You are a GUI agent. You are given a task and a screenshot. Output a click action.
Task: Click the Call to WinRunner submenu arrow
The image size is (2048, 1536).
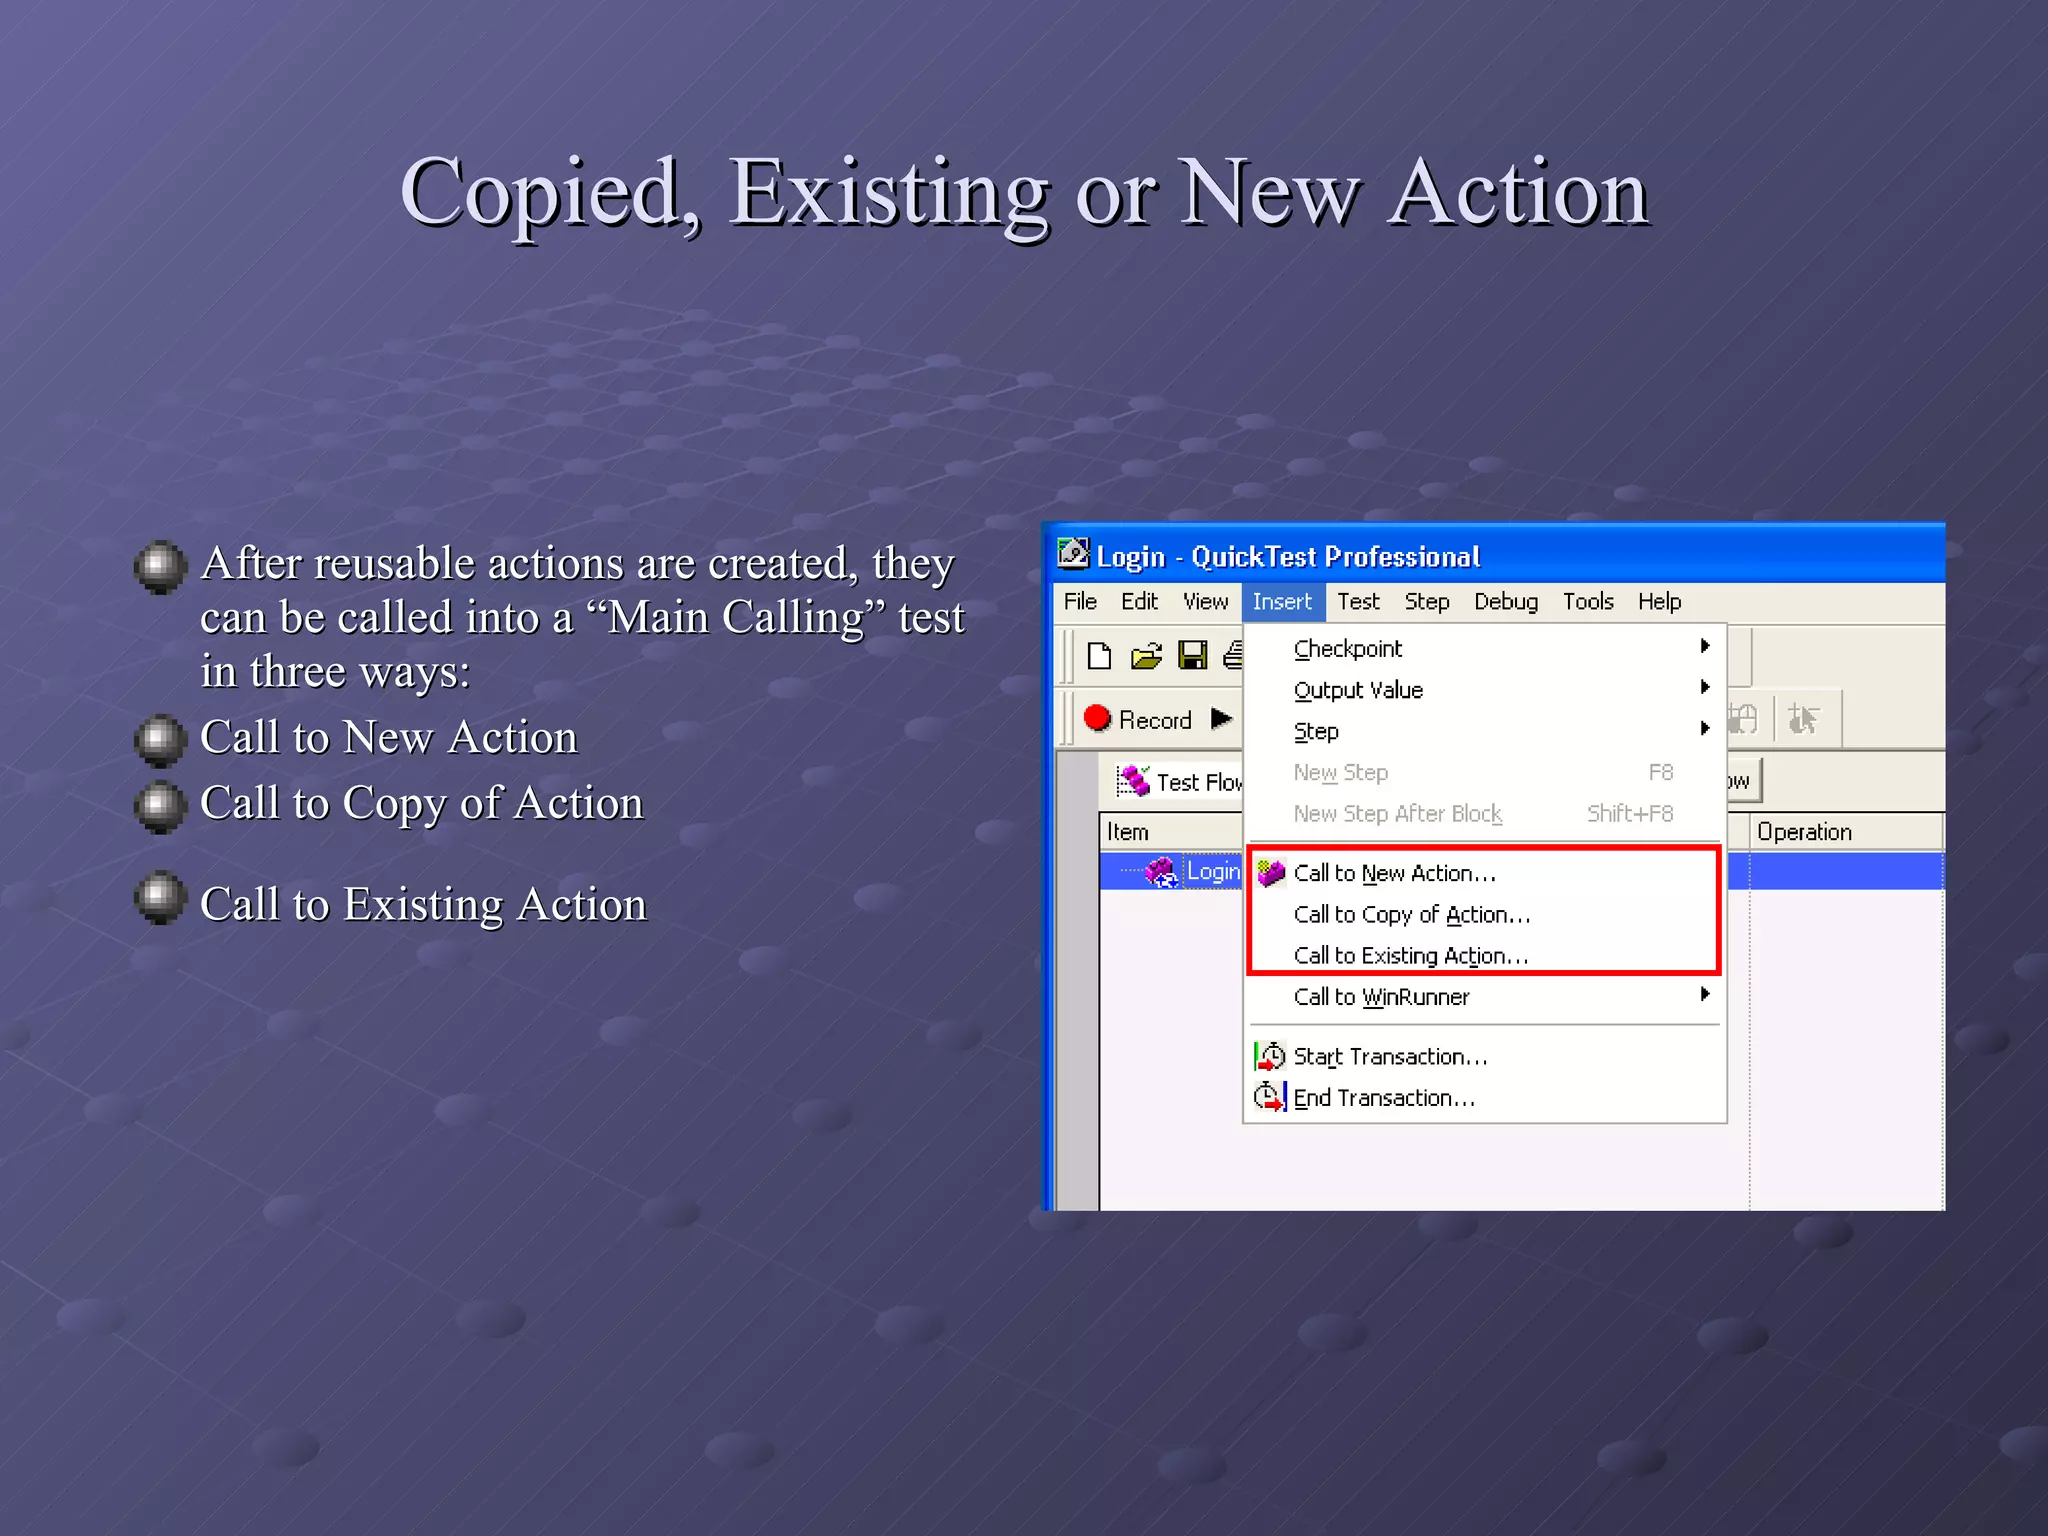1705,994
